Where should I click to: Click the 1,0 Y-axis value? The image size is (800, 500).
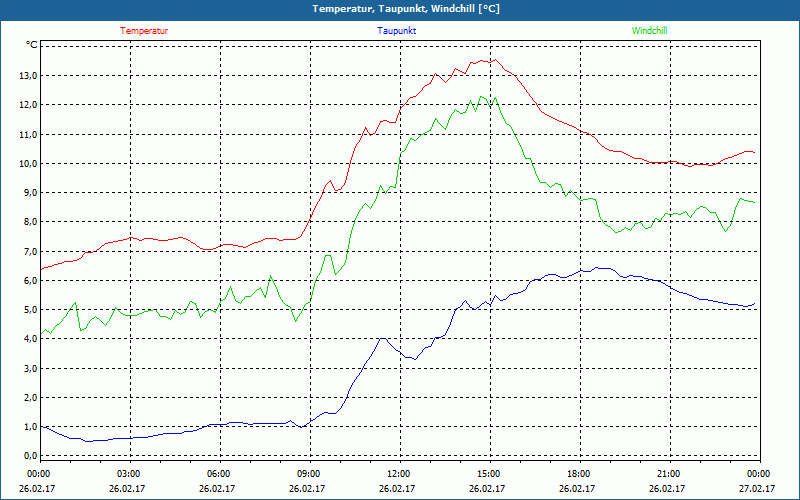click(31, 427)
